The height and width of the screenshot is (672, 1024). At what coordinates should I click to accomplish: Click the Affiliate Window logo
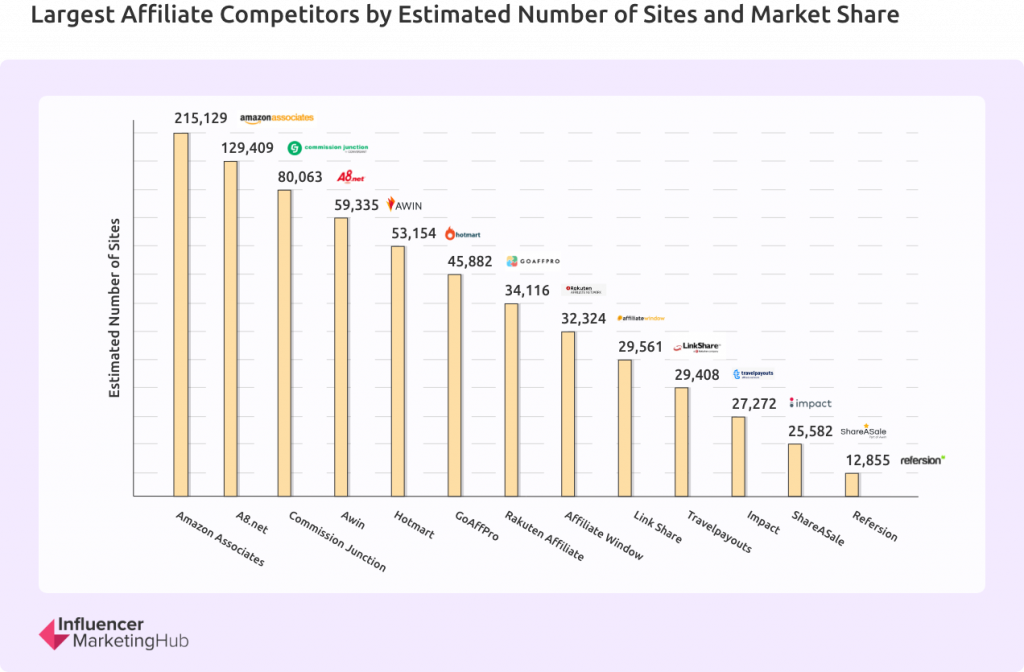tap(641, 319)
